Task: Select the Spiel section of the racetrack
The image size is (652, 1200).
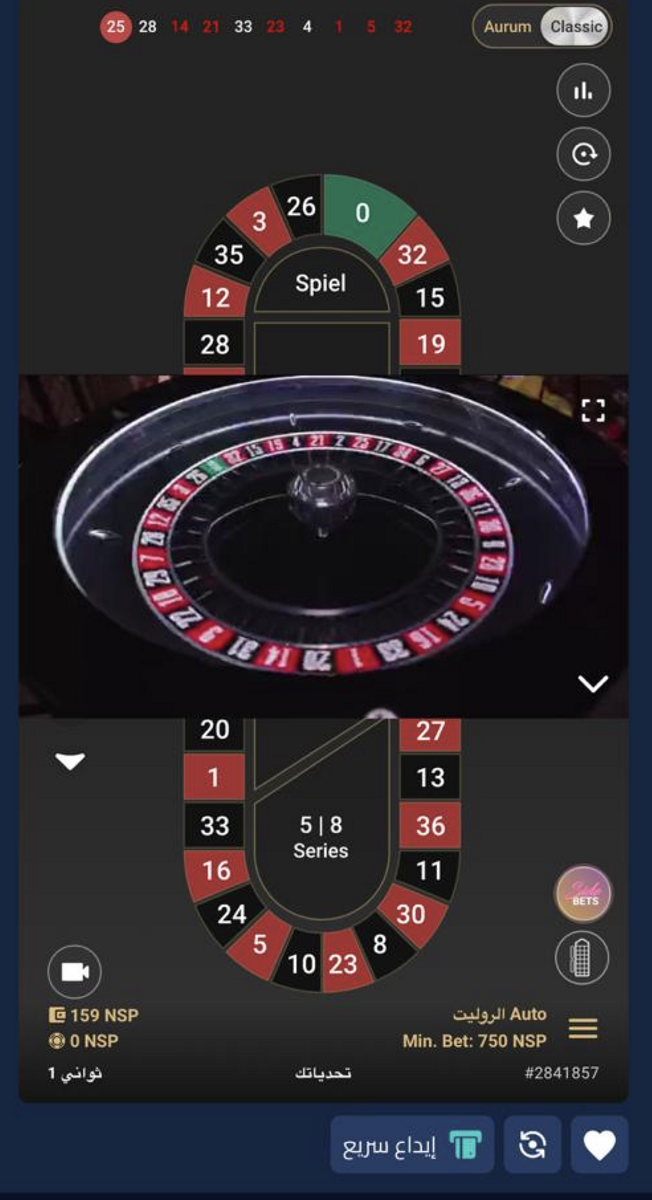Action: pyautogui.click(x=320, y=285)
